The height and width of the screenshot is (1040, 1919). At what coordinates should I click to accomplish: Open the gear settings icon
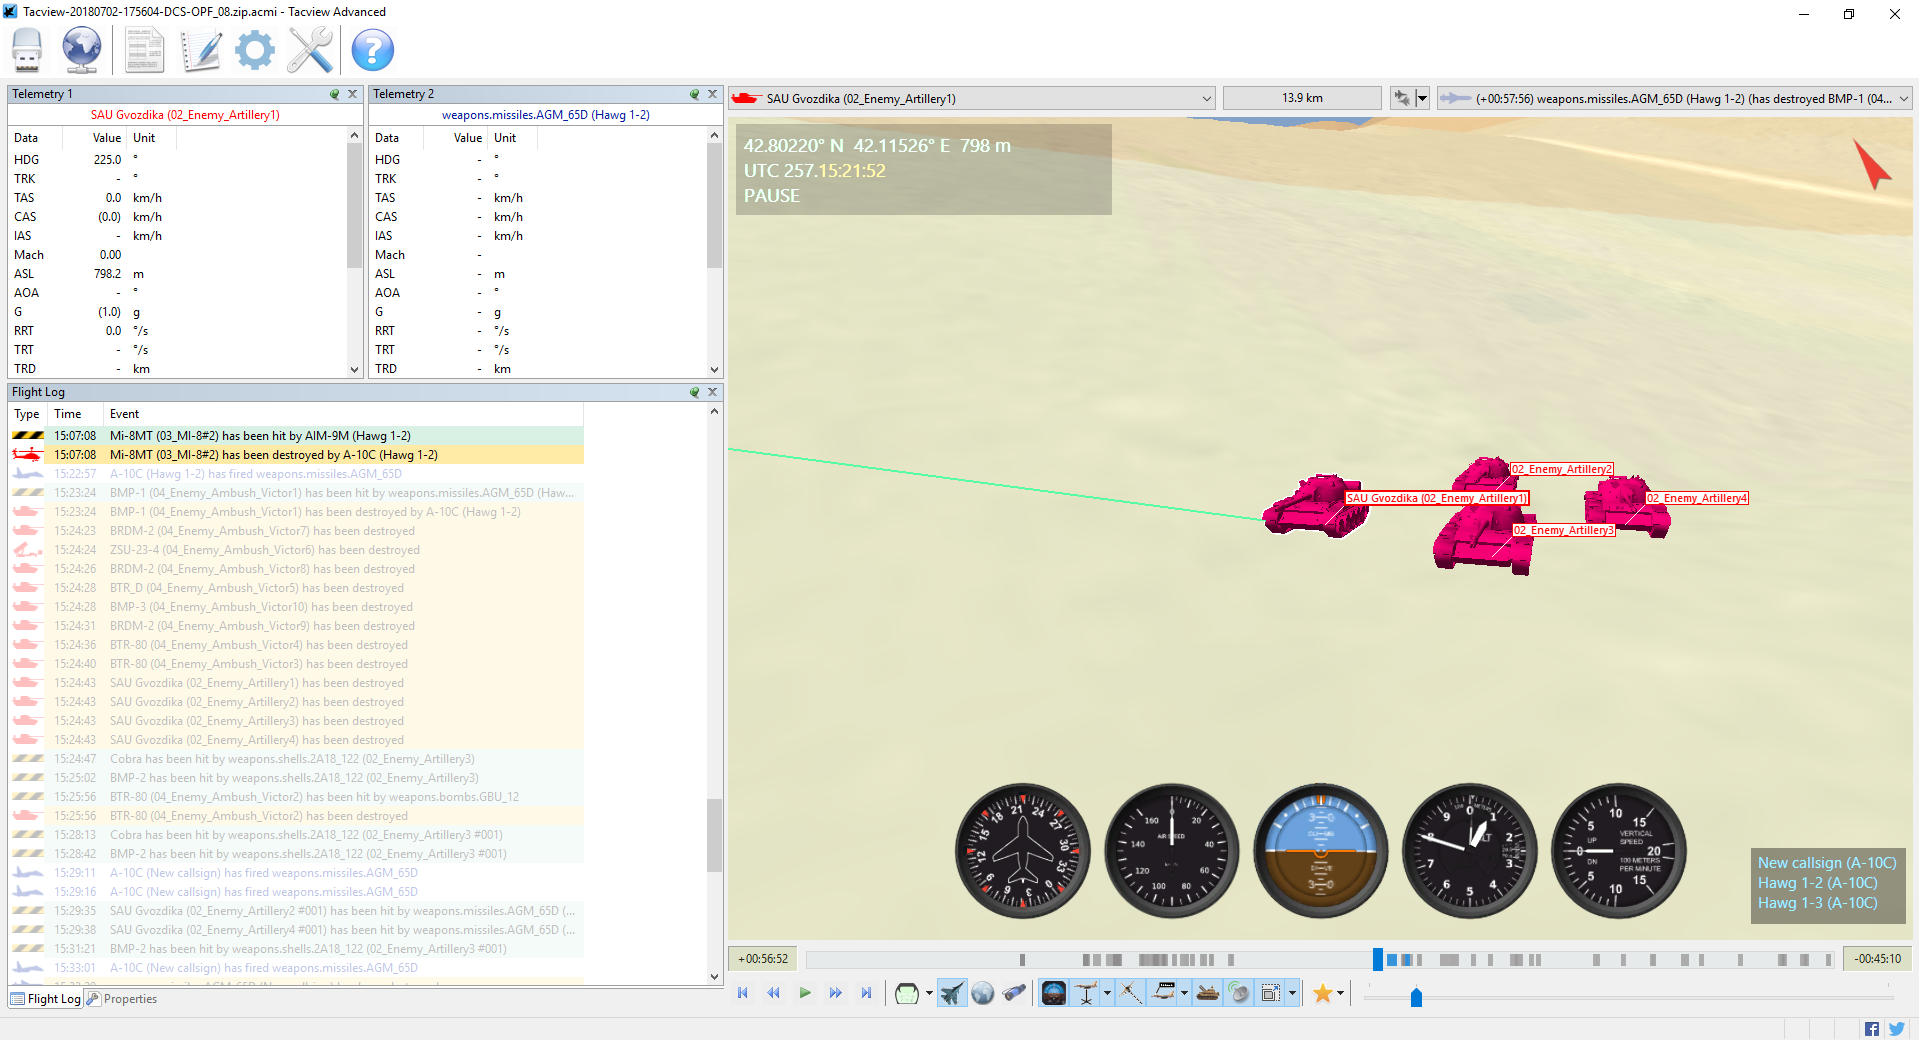click(255, 50)
